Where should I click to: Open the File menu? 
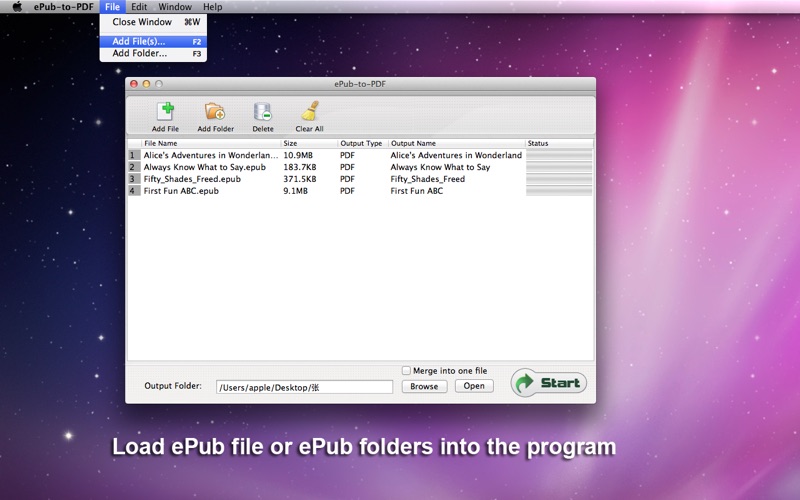(x=112, y=7)
